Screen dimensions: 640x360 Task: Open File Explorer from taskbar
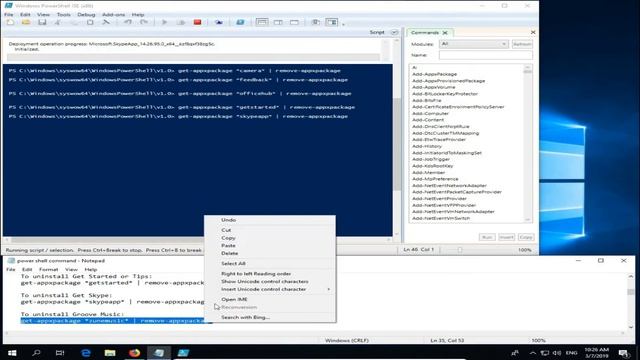coord(110,353)
